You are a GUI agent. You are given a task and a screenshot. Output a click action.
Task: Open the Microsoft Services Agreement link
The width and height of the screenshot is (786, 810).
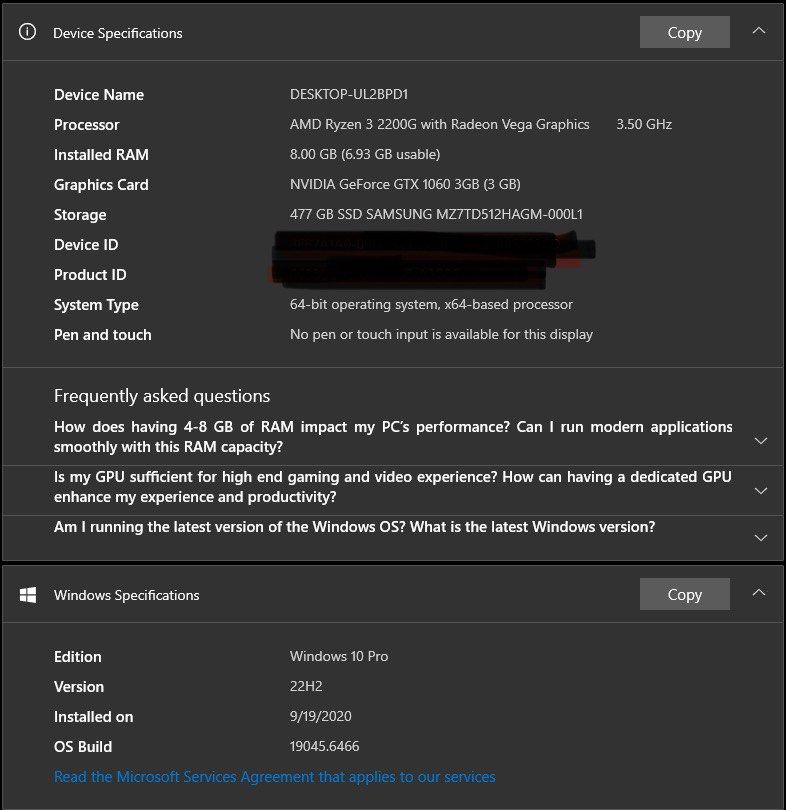[275, 776]
